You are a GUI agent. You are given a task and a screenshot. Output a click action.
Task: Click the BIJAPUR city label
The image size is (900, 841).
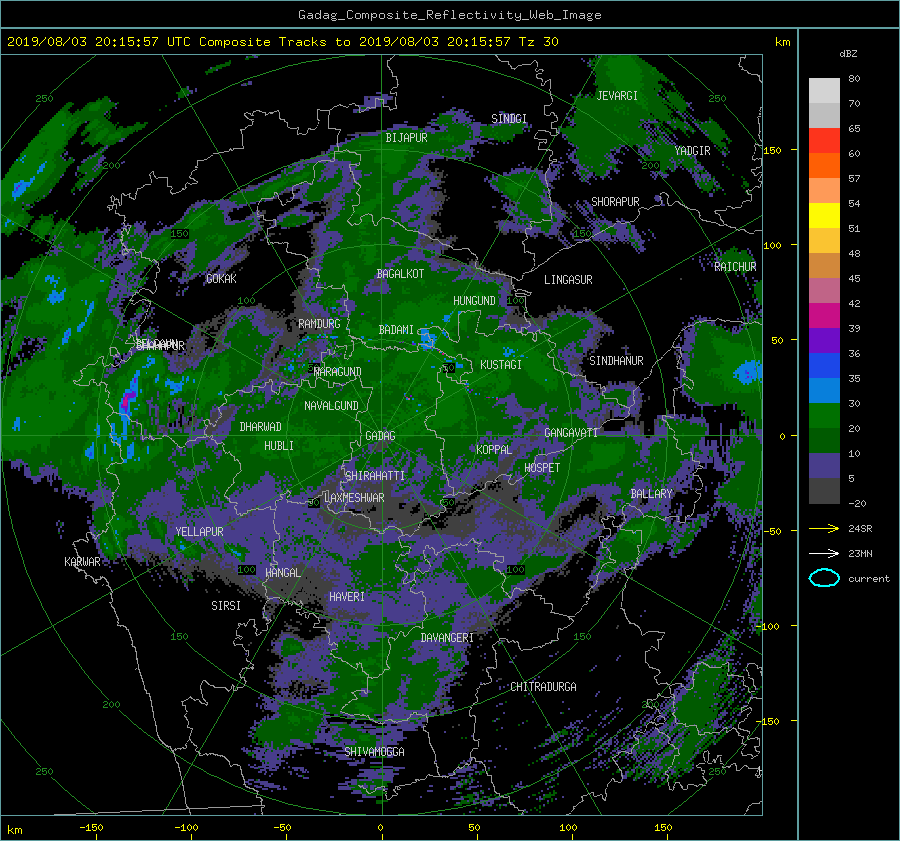click(406, 138)
